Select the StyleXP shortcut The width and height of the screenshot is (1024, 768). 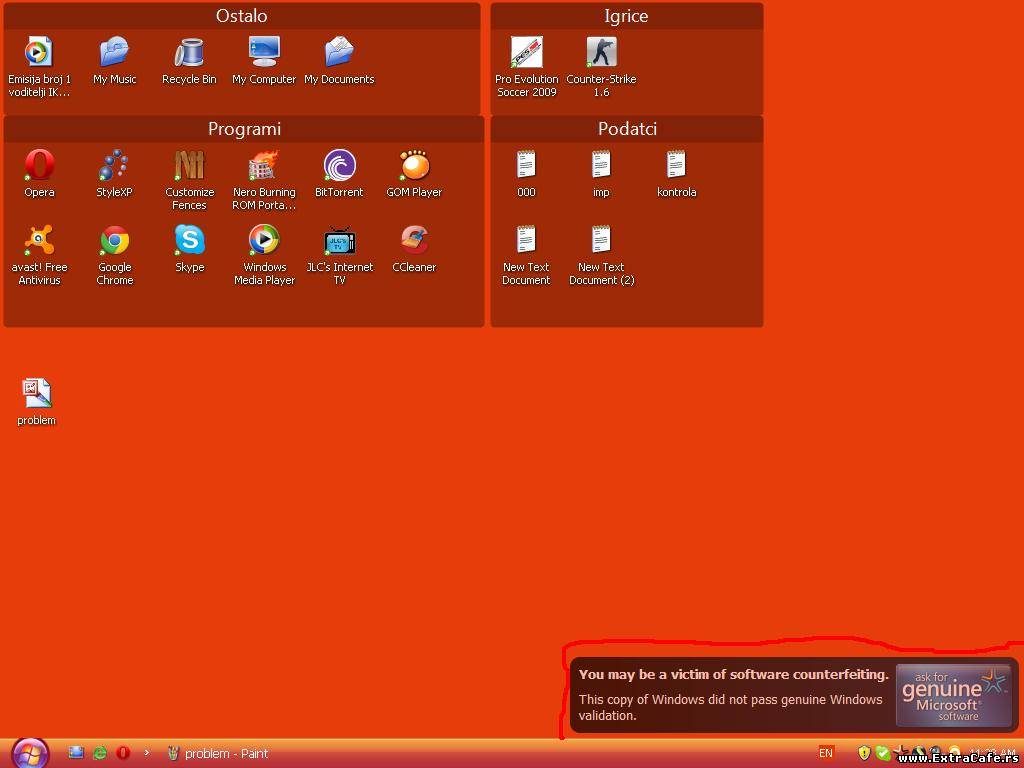point(114,173)
